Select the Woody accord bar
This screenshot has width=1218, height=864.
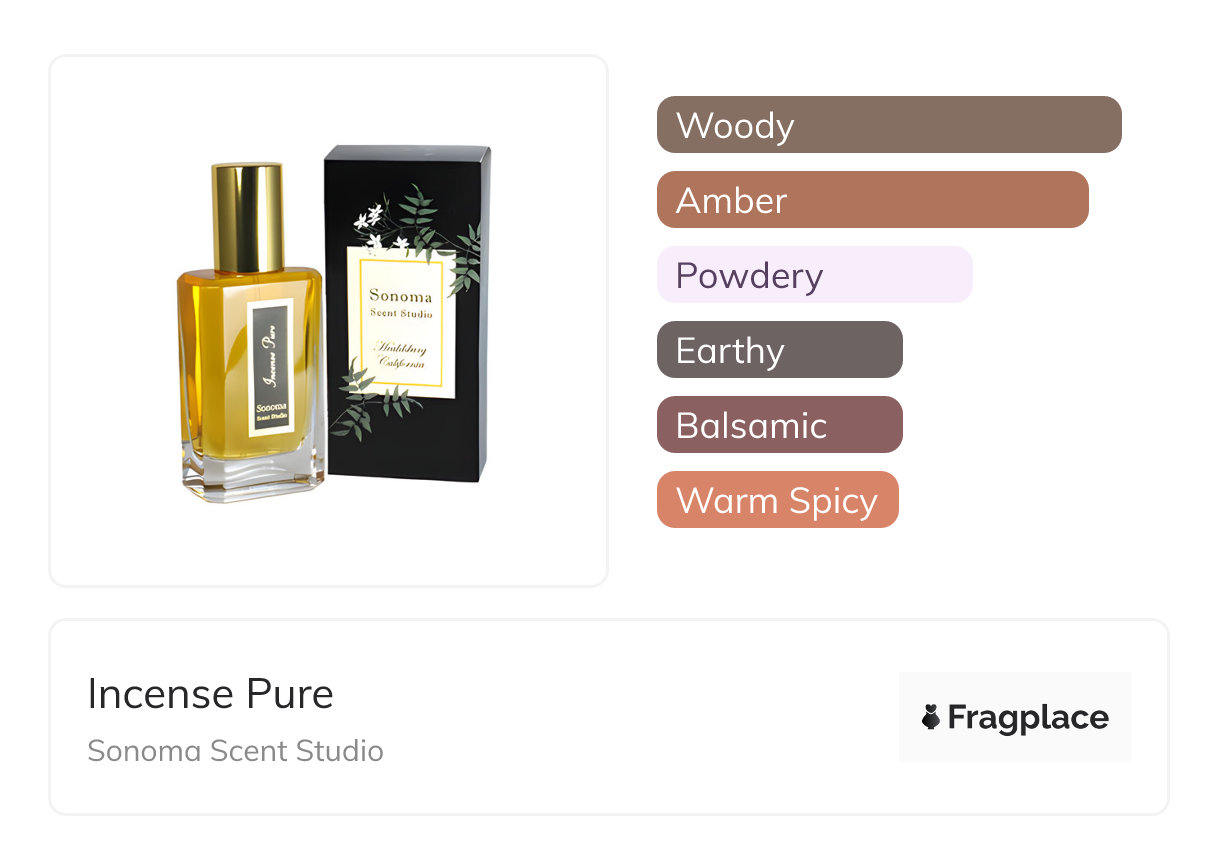tap(889, 125)
